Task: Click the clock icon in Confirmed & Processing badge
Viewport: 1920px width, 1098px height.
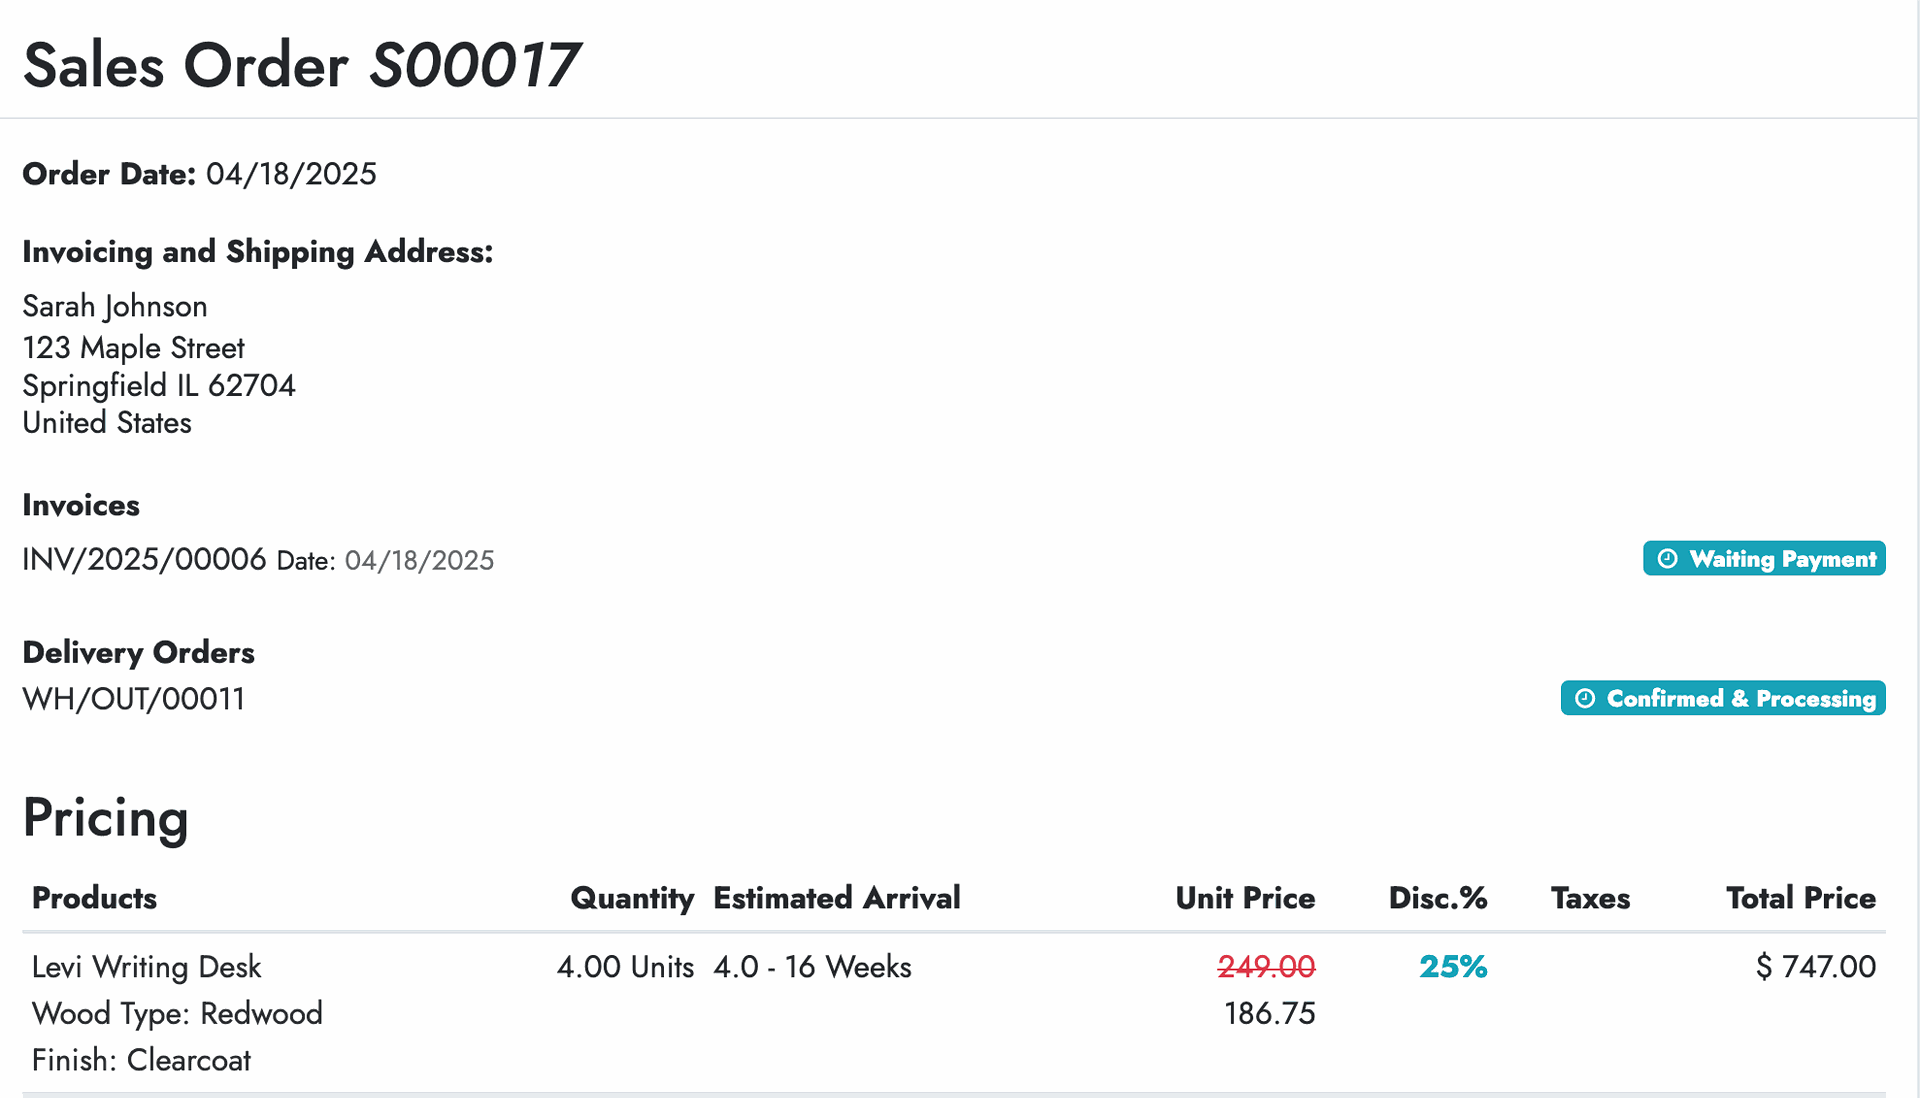Action: click(x=1585, y=698)
